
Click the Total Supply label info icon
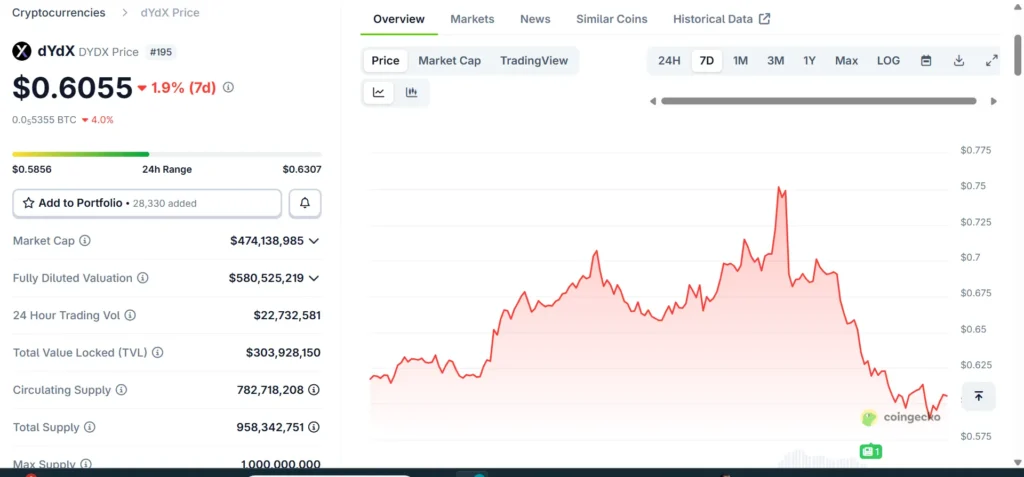pyautogui.click(x=89, y=427)
